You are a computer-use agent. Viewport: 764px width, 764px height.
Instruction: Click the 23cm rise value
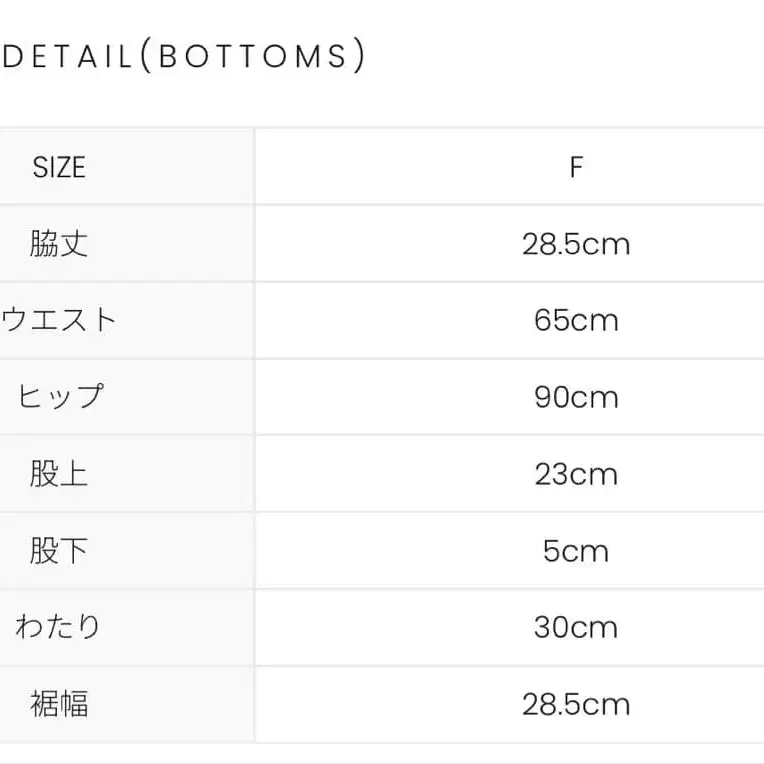tap(576, 474)
